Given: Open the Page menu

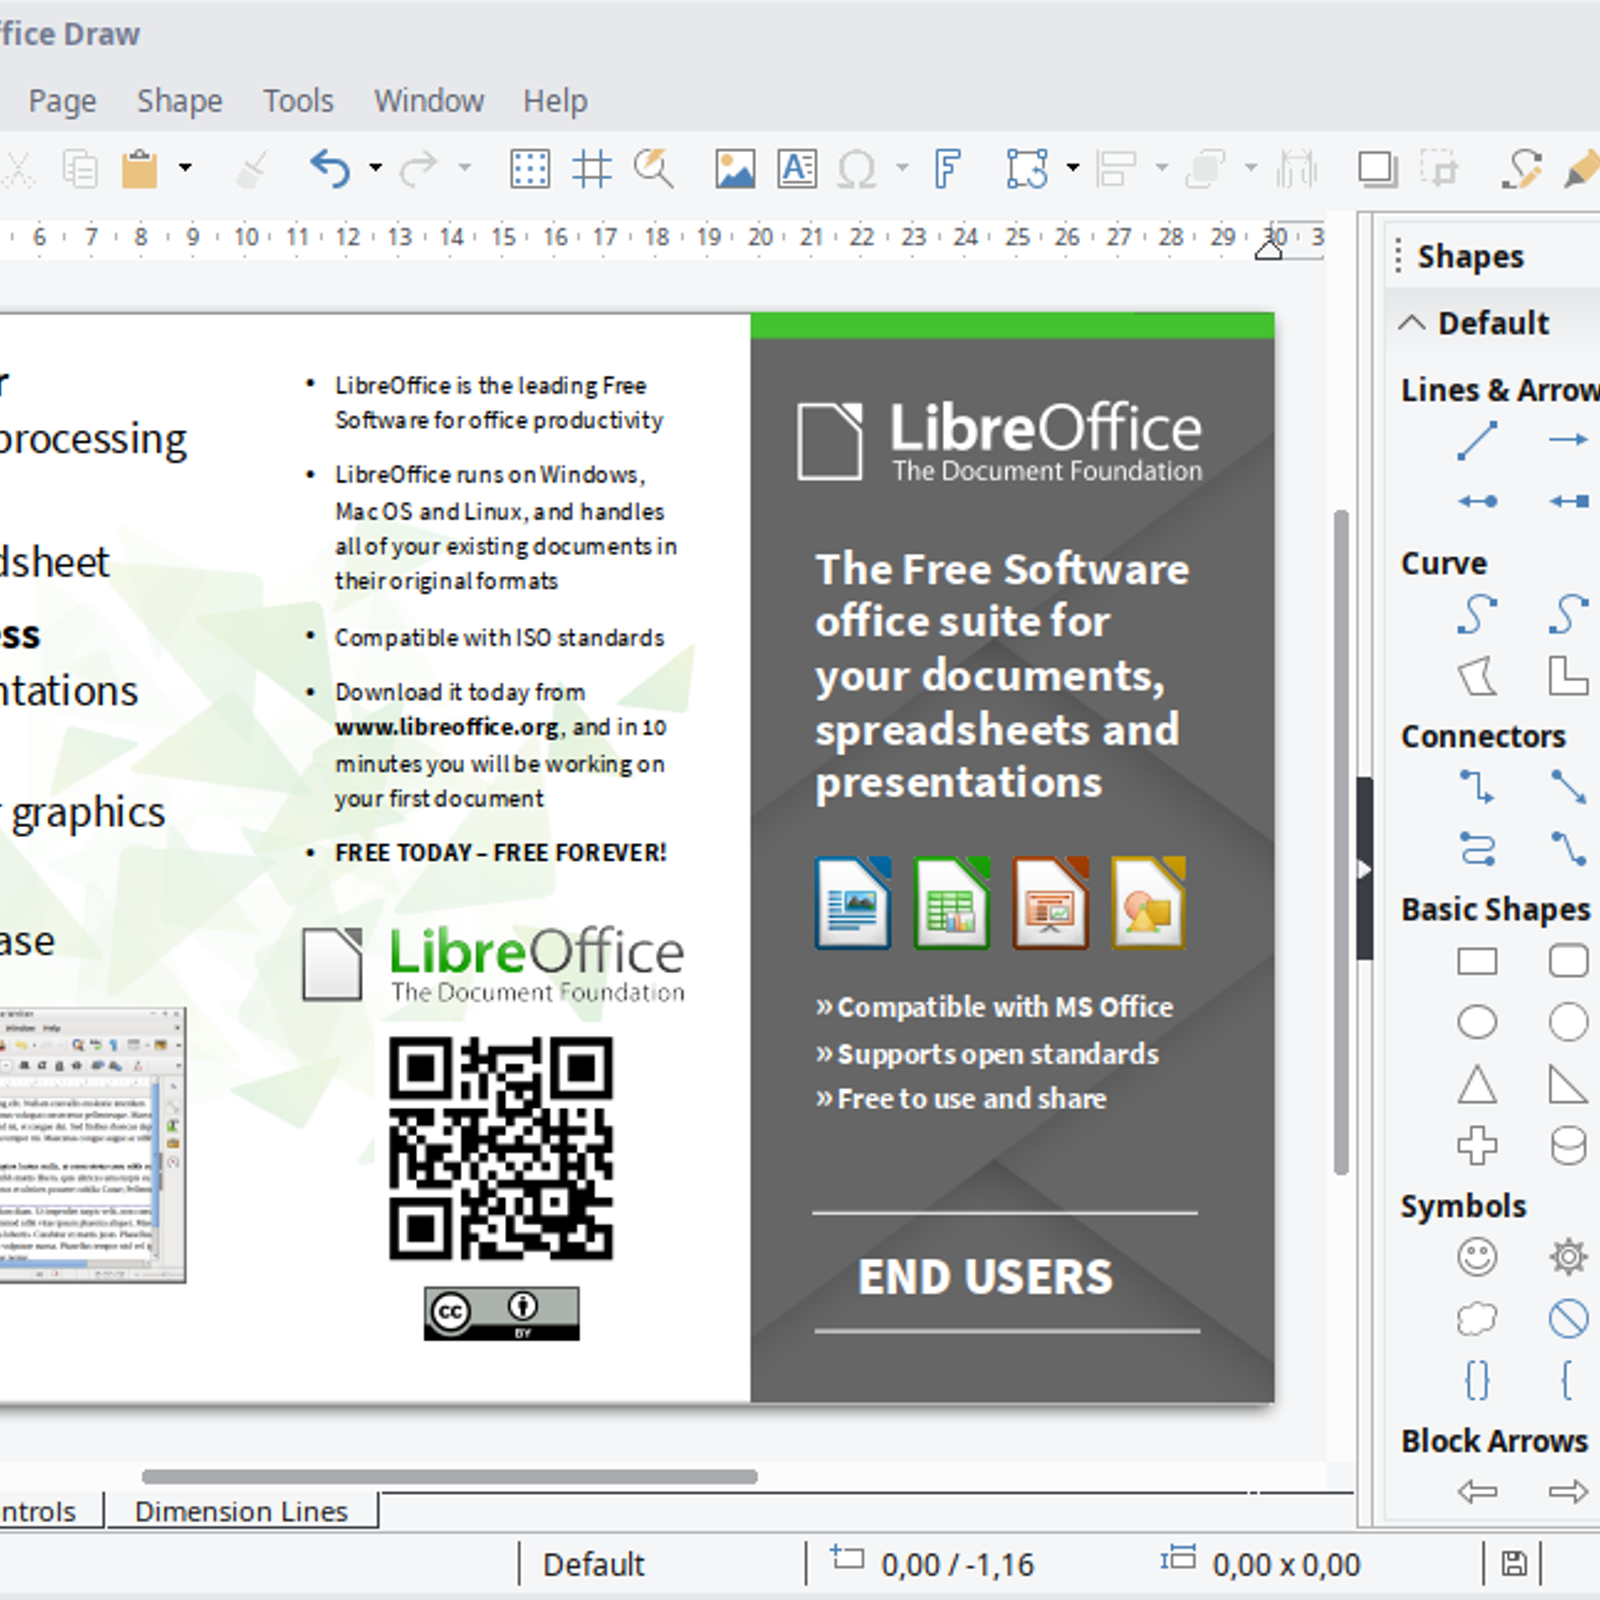Looking at the screenshot, I should (x=62, y=101).
